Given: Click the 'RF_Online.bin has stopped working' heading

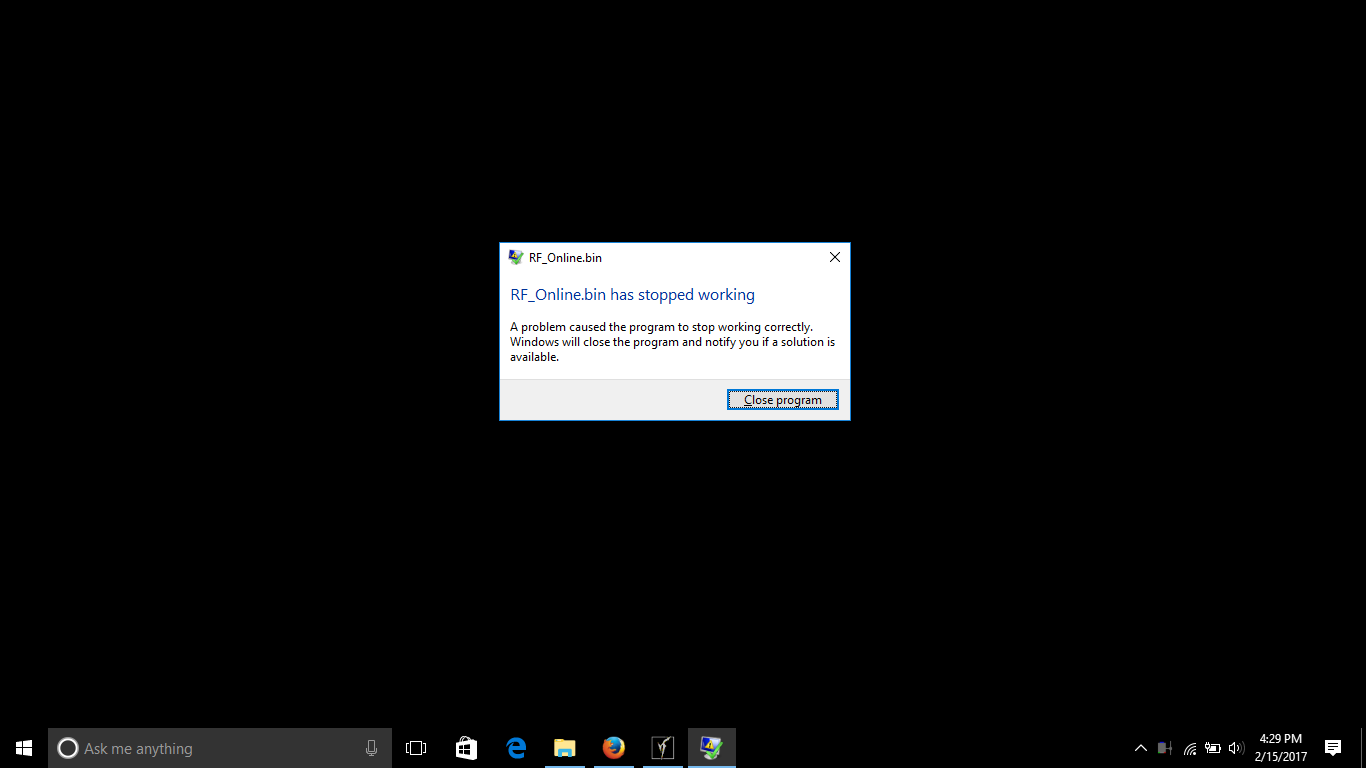Looking at the screenshot, I should coord(632,295).
